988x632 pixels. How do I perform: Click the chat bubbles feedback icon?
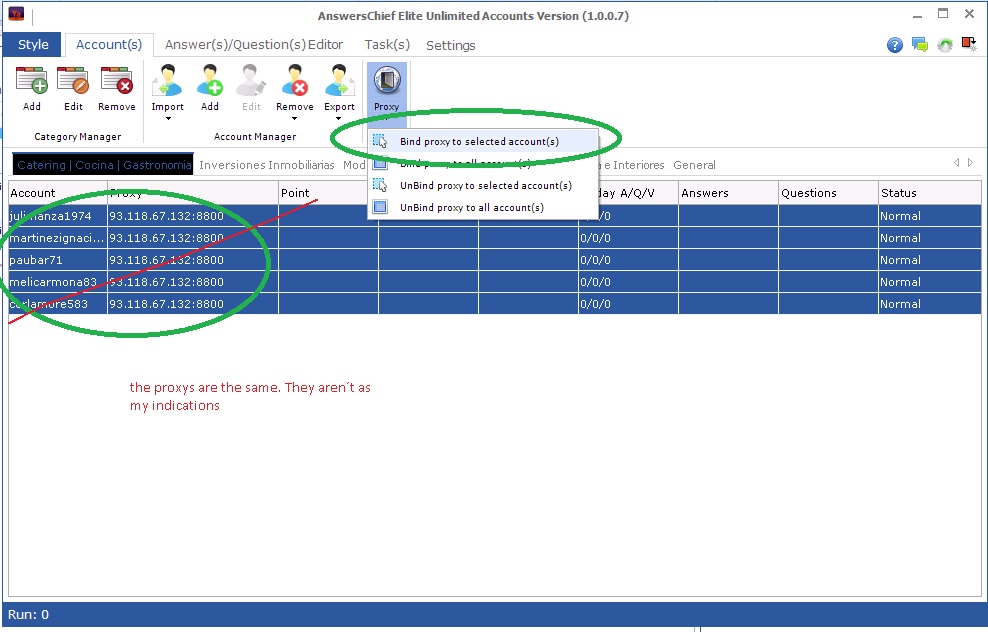(x=919, y=45)
